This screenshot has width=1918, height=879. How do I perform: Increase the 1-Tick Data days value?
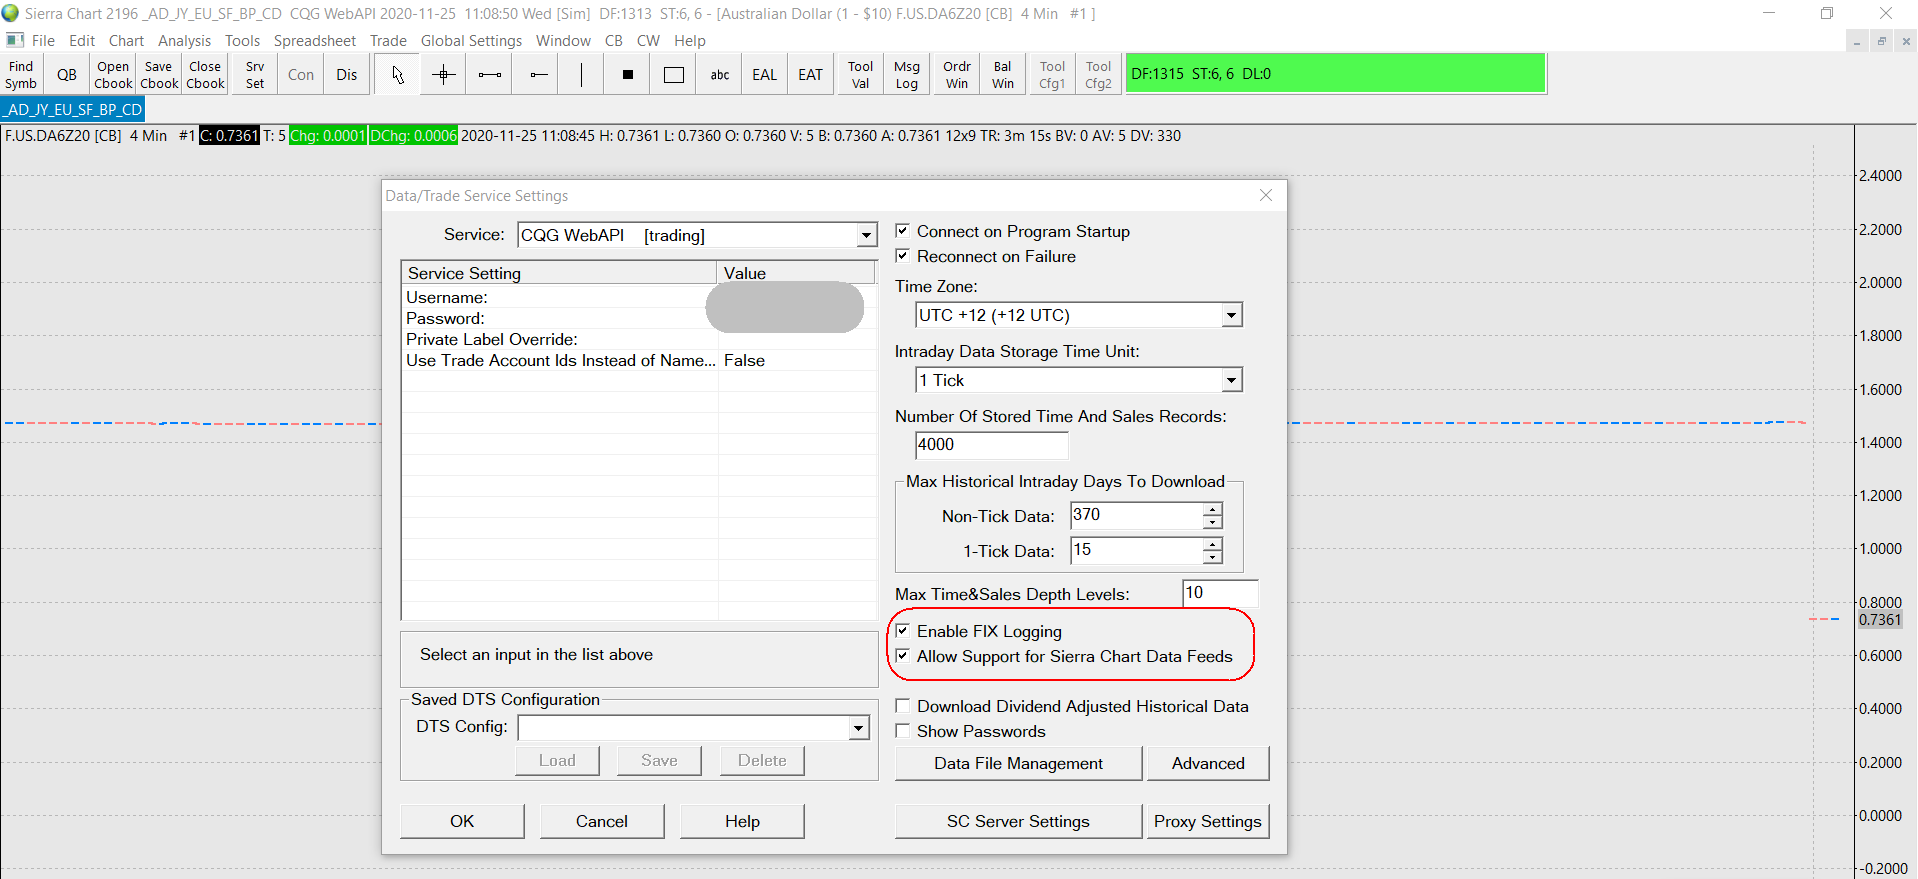1213,544
